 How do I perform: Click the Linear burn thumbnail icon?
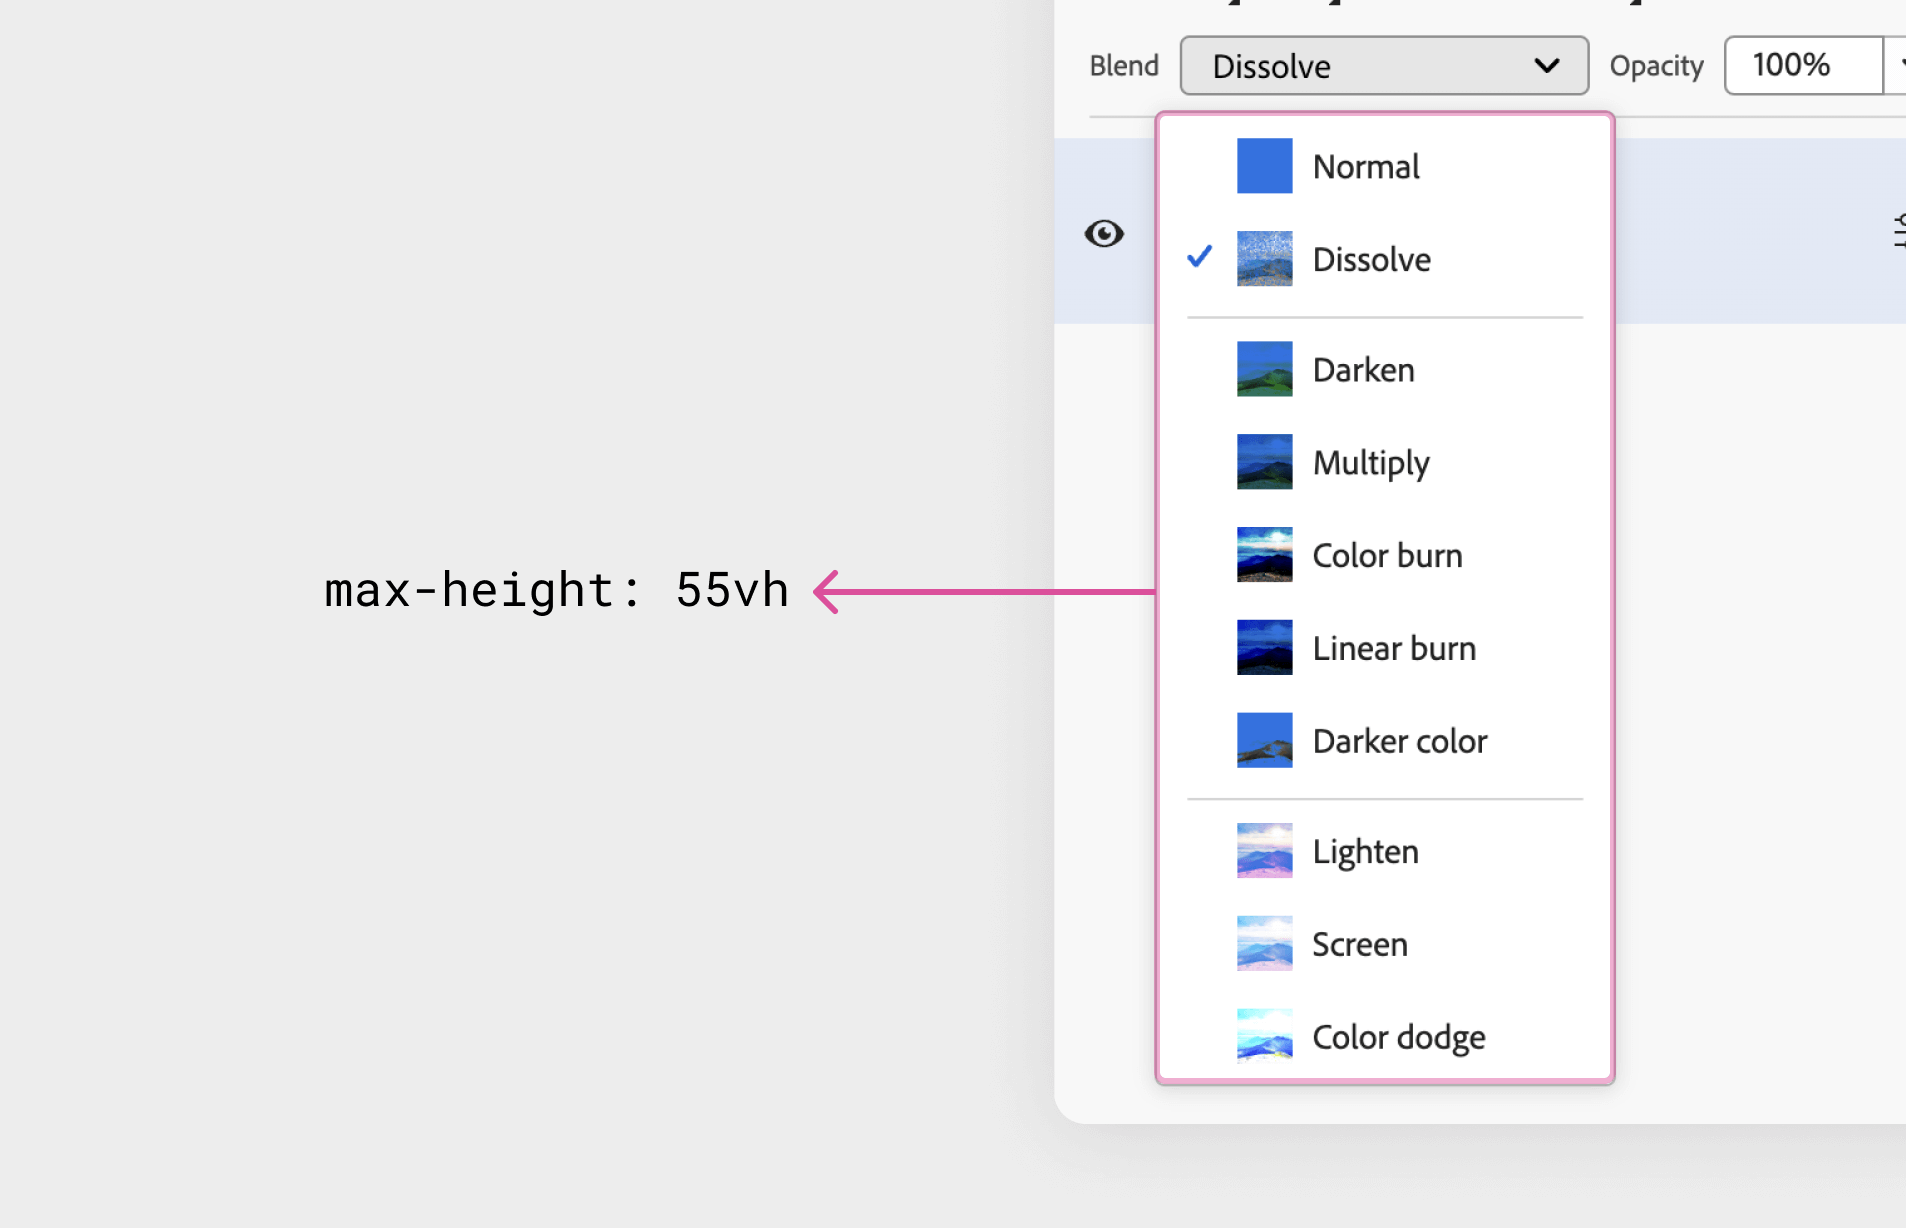pyautogui.click(x=1264, y=648)
